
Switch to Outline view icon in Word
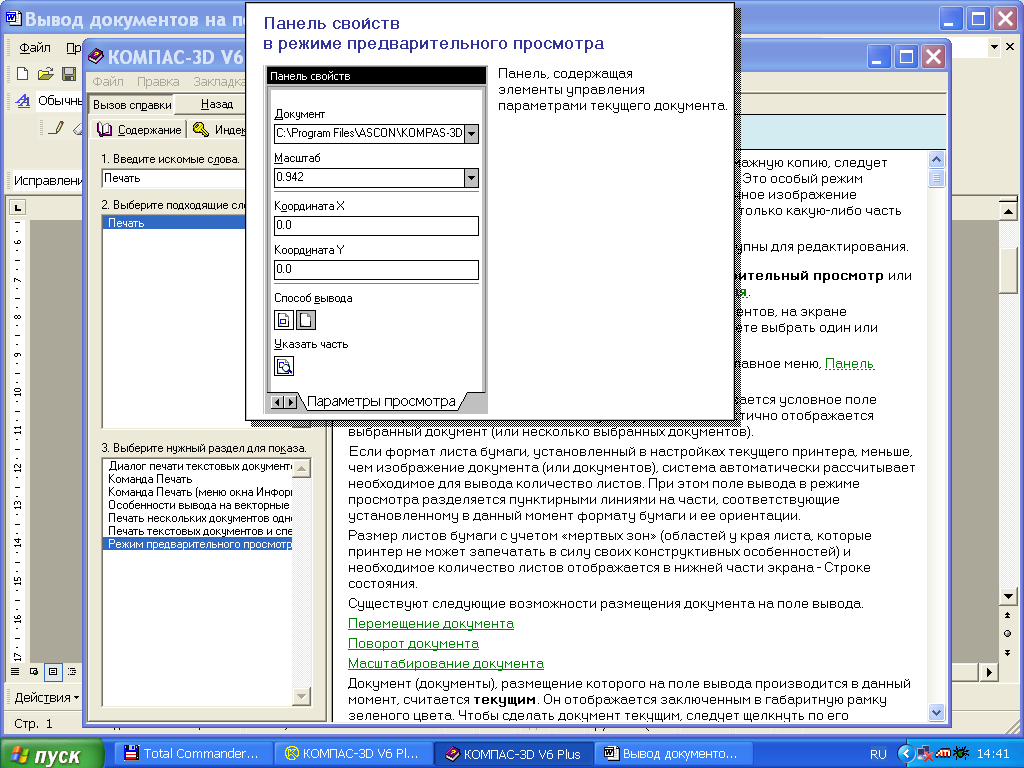(x=72, y=671)
